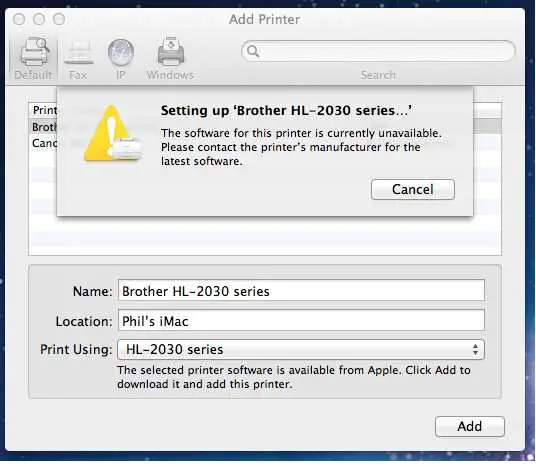
Task: Edit the Name field with Brother HL-2030 series
Action: pyautogui.click(x=301, y=291)
